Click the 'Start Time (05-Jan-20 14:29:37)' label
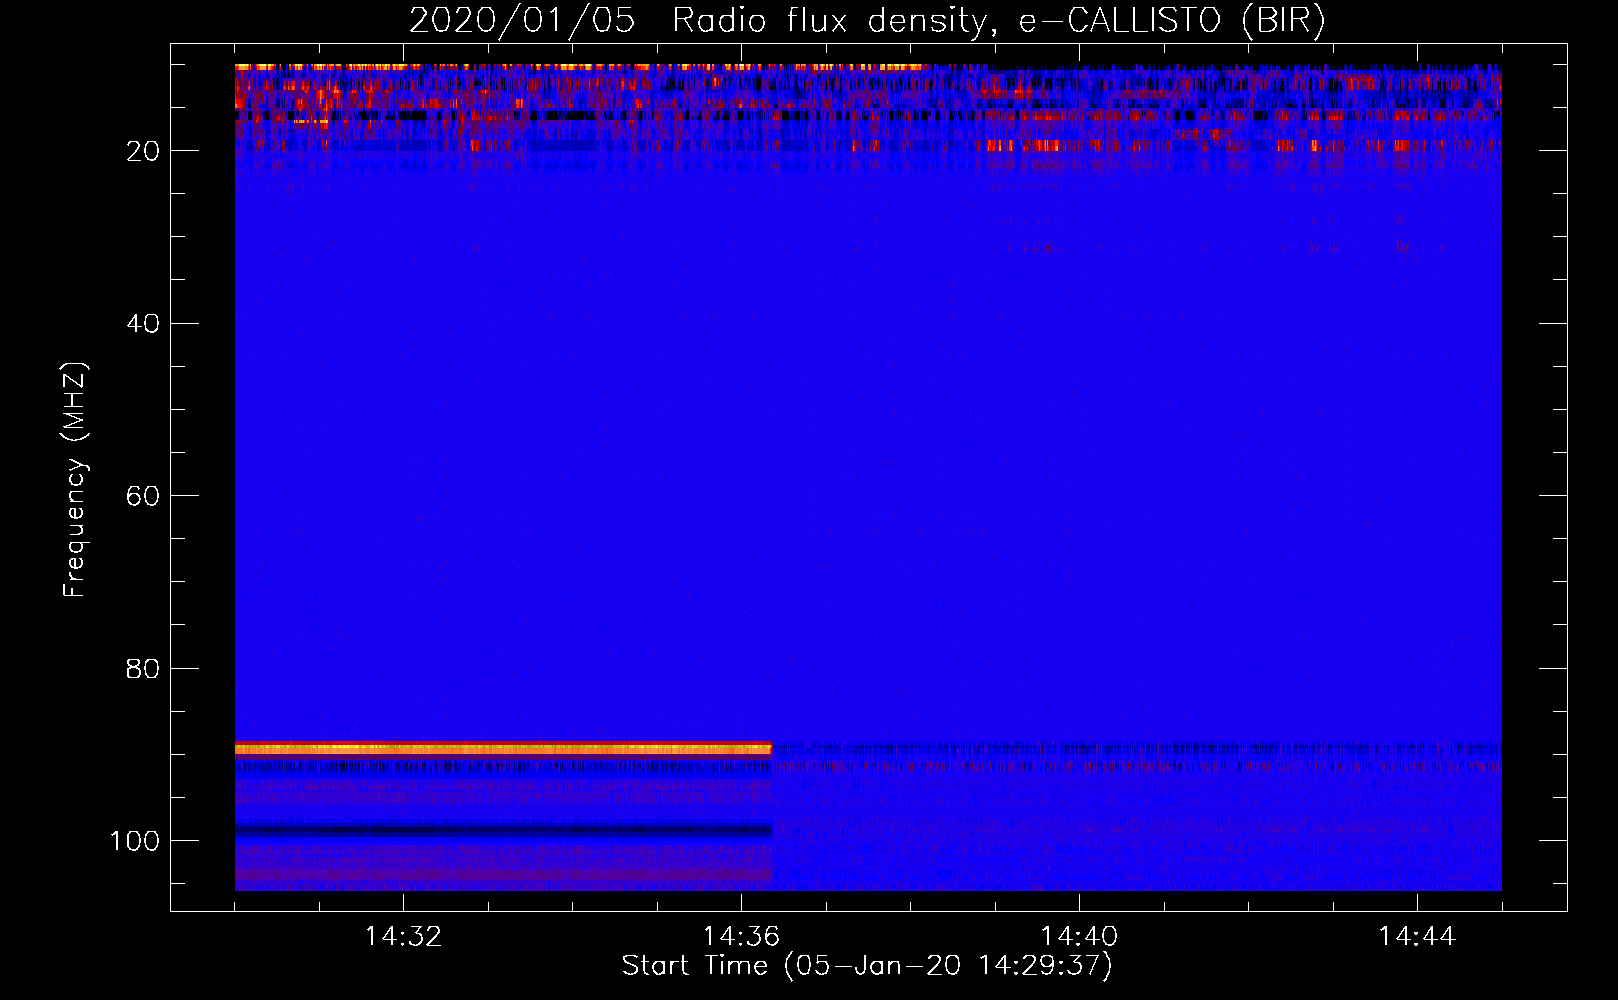Viewport: 1618px width, 1000px height. click(x=867, y=966)
